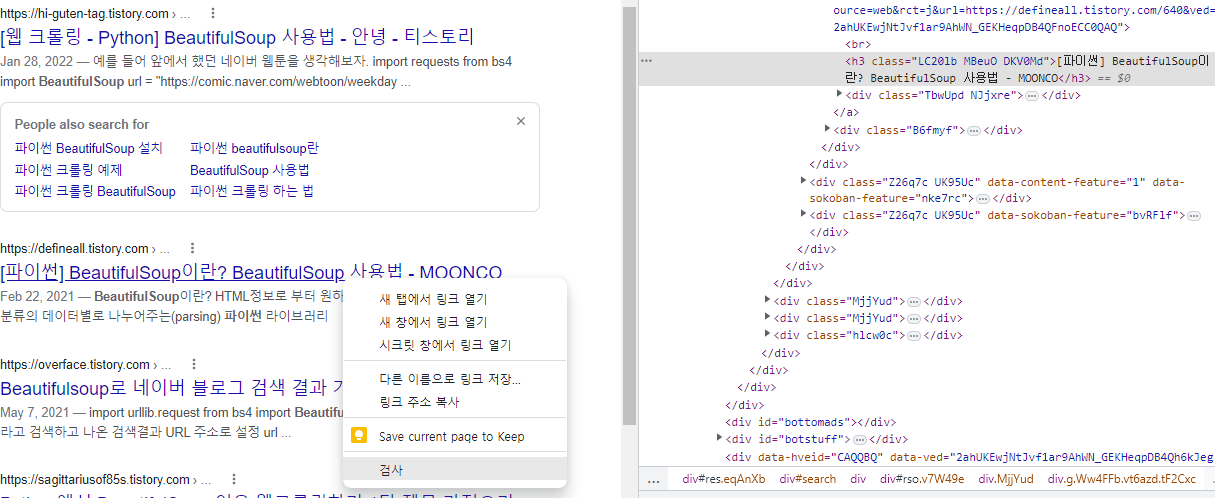Click the 'Feb 22, 2021' snippet text
This screenshot has width=1215, height=498.
[37, 297]
